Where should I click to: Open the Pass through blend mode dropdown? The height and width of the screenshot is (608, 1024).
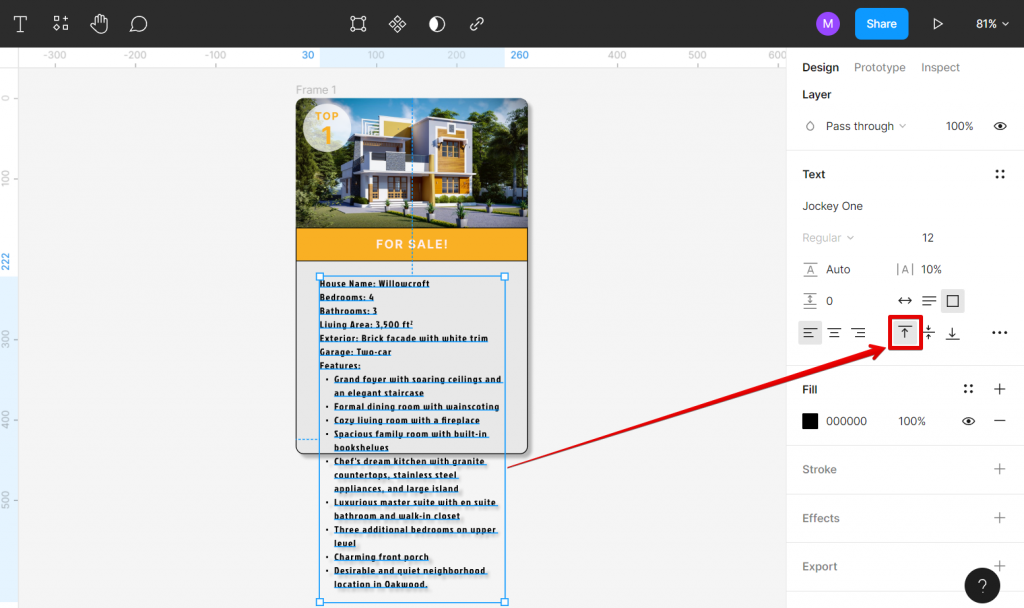(862, 126)
